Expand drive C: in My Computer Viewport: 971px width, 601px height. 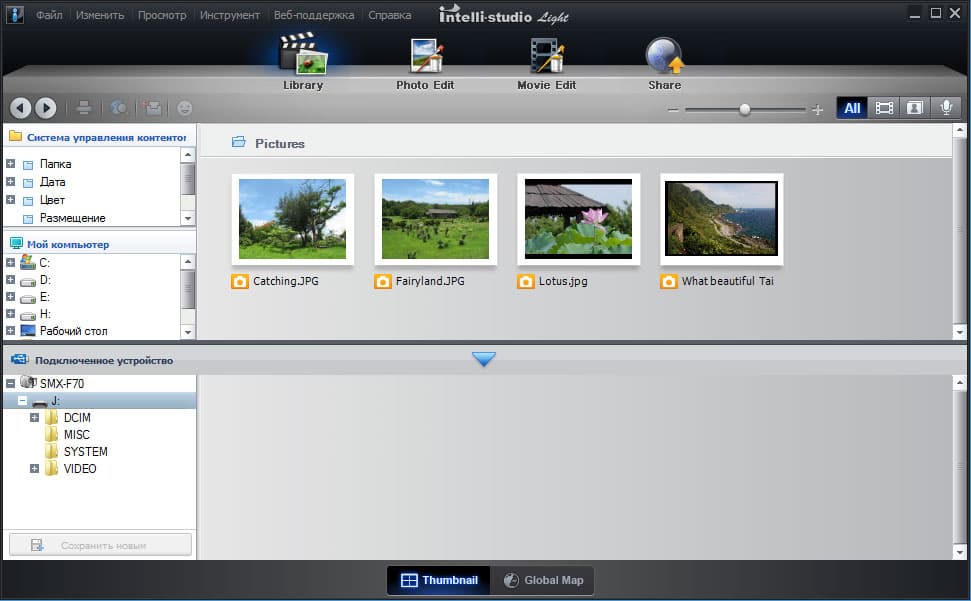[x=11, y=262]
